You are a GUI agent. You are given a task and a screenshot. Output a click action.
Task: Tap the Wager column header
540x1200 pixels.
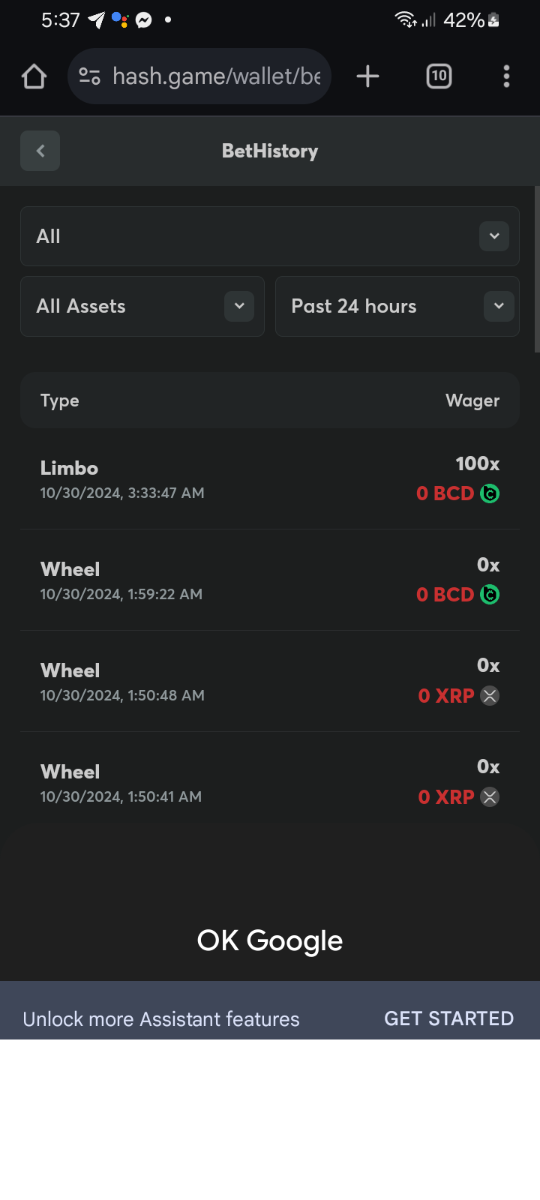(472, 400)
